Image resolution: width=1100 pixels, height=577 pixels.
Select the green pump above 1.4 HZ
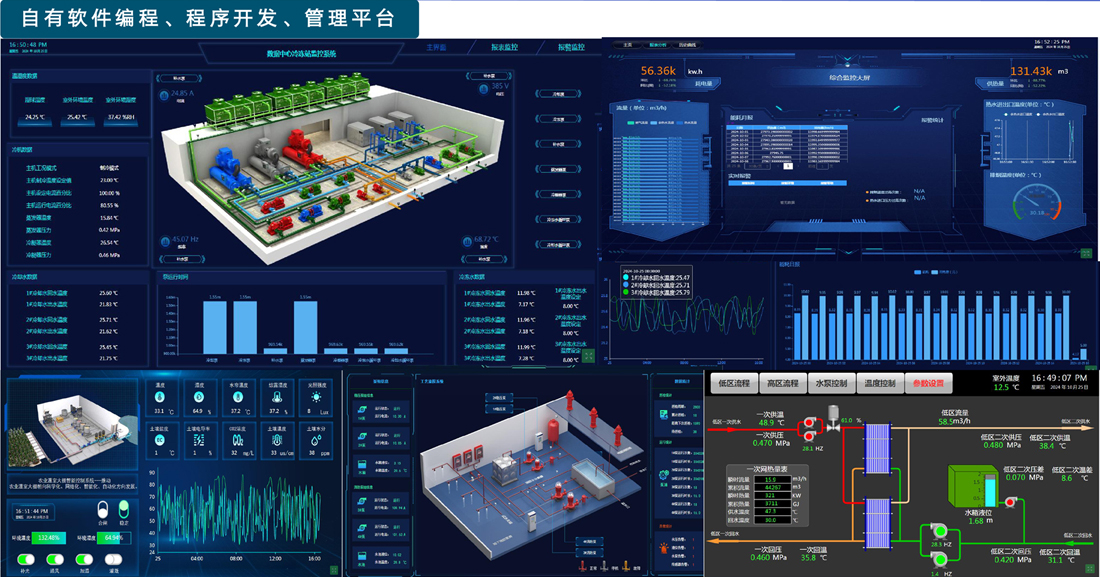(937, 559)
